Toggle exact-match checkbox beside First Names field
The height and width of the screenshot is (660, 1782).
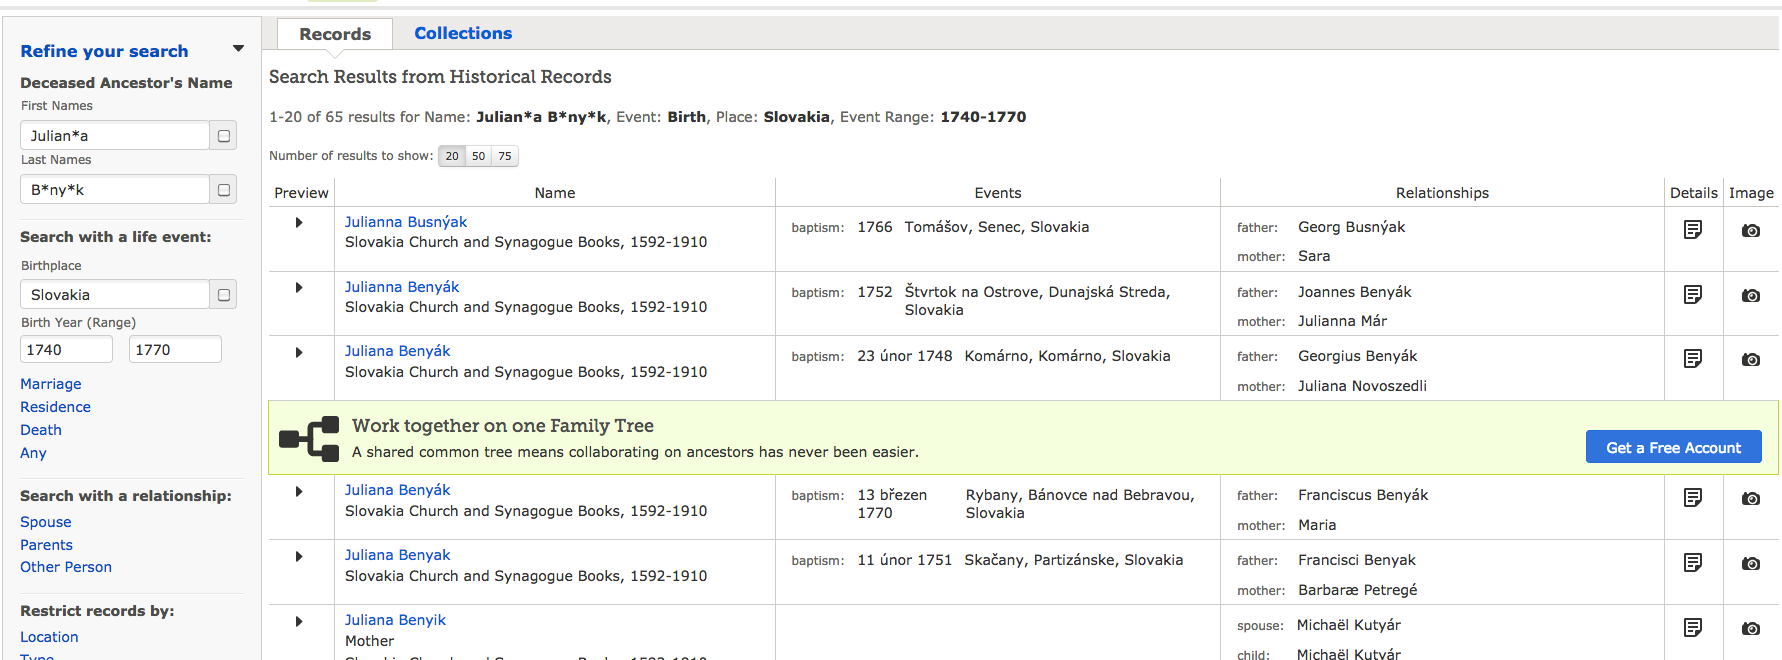(x=224, y=136)
